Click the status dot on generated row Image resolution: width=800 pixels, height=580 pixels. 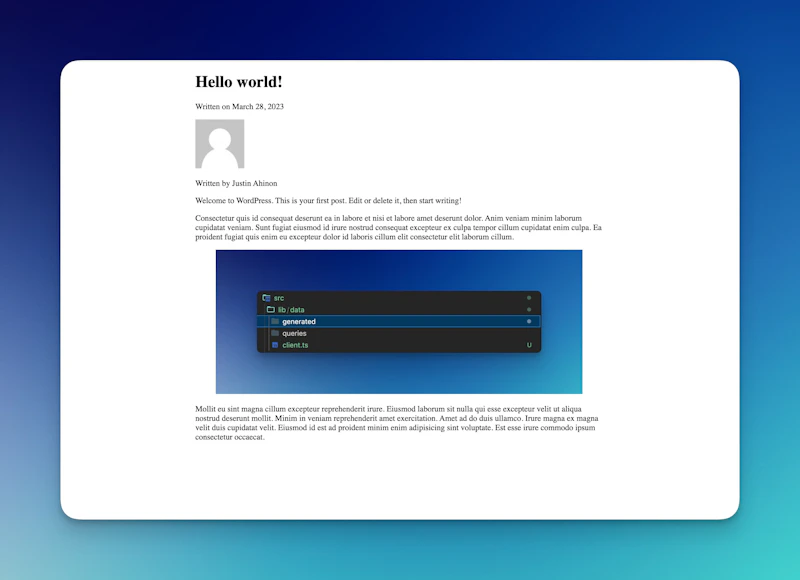point(529,321)
